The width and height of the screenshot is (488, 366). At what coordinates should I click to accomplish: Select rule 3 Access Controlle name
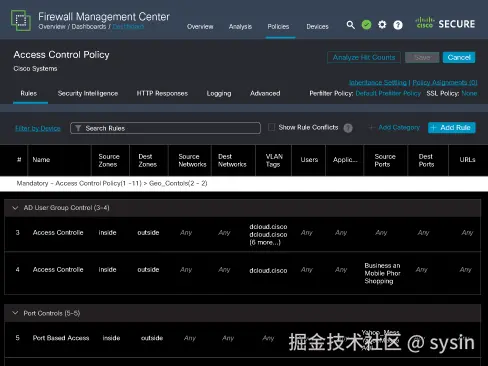tap(58, 233)
